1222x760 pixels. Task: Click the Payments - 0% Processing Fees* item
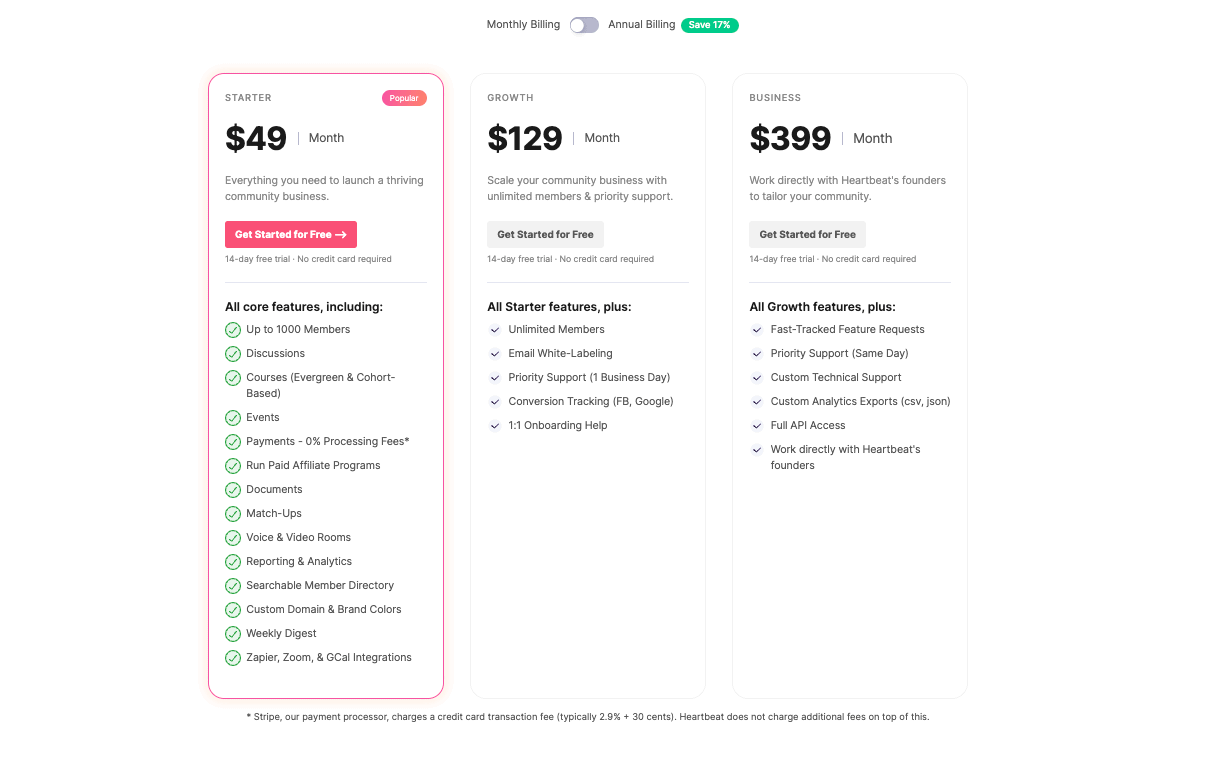click(x=328, y=442)
